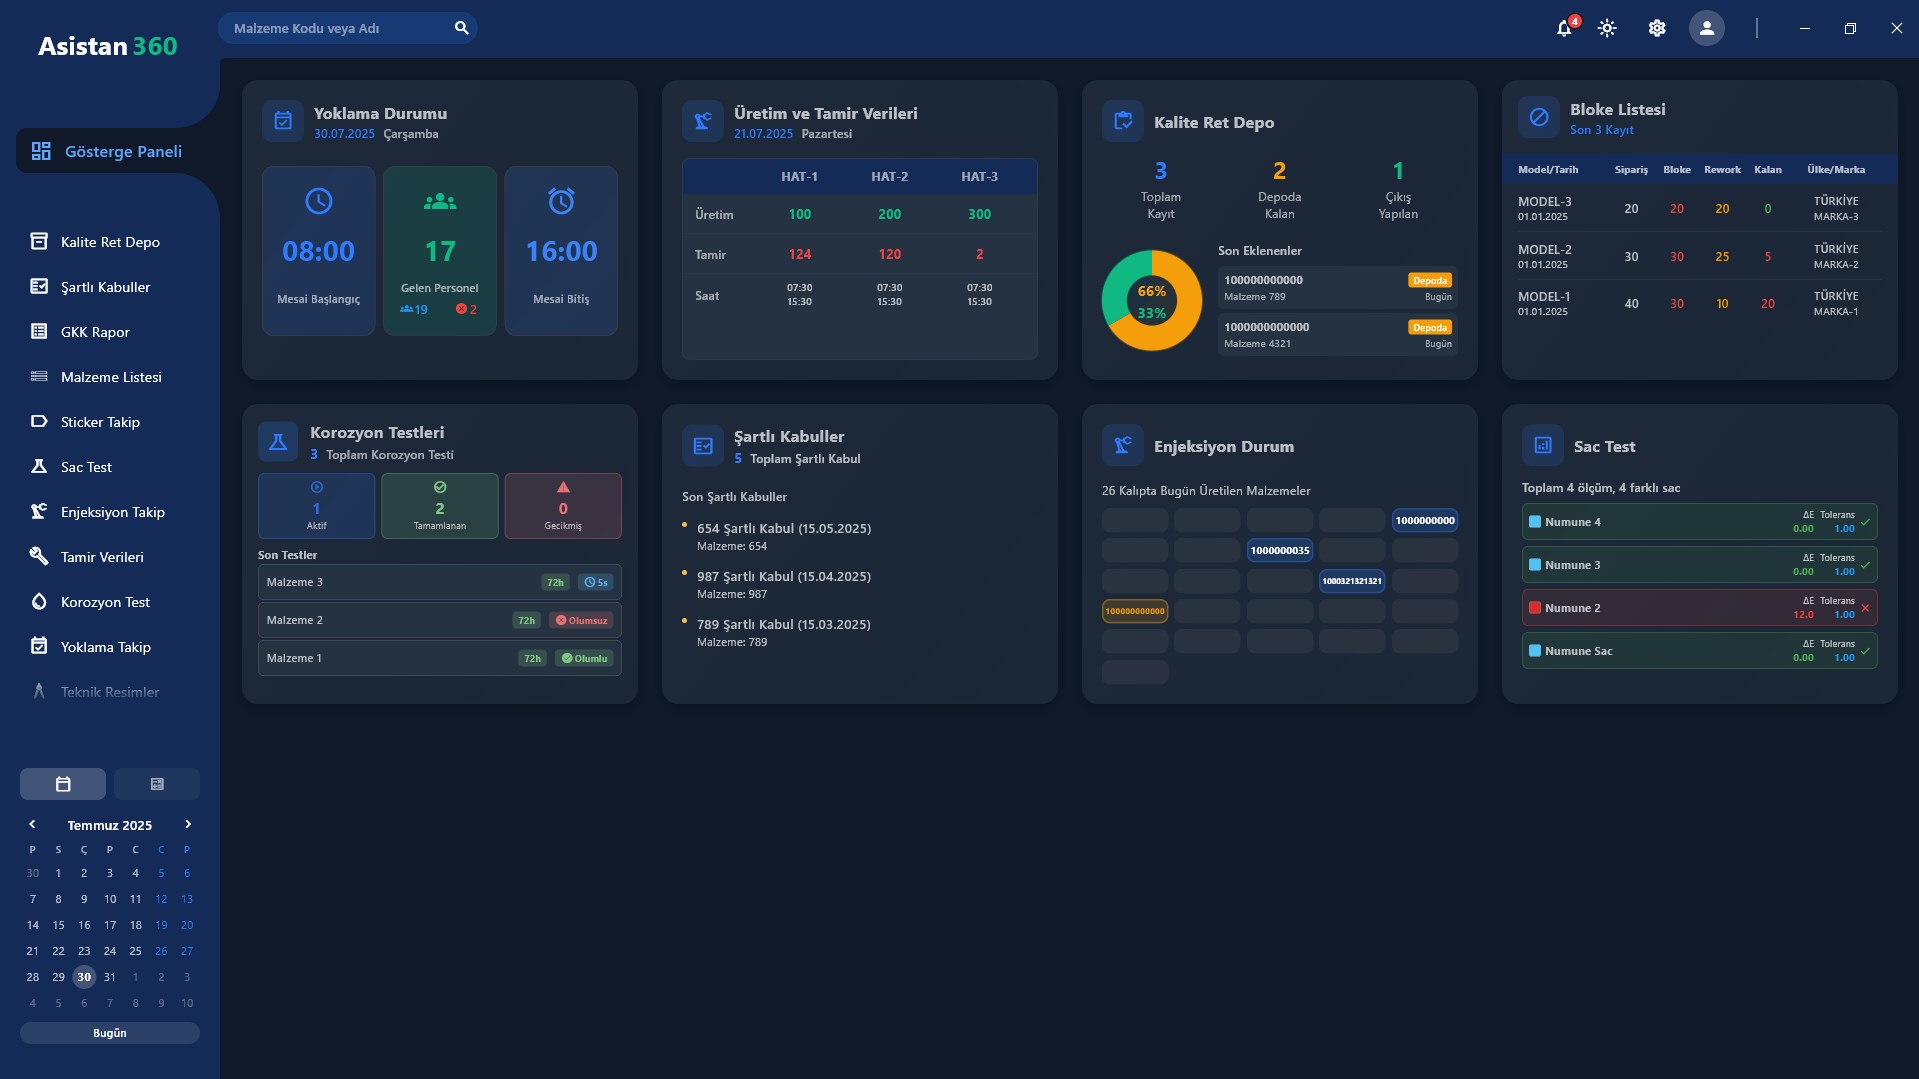The image size is (1919, 1079).
Task: Toggle light theme with sun icon
Action: (x=1607, y=29)
